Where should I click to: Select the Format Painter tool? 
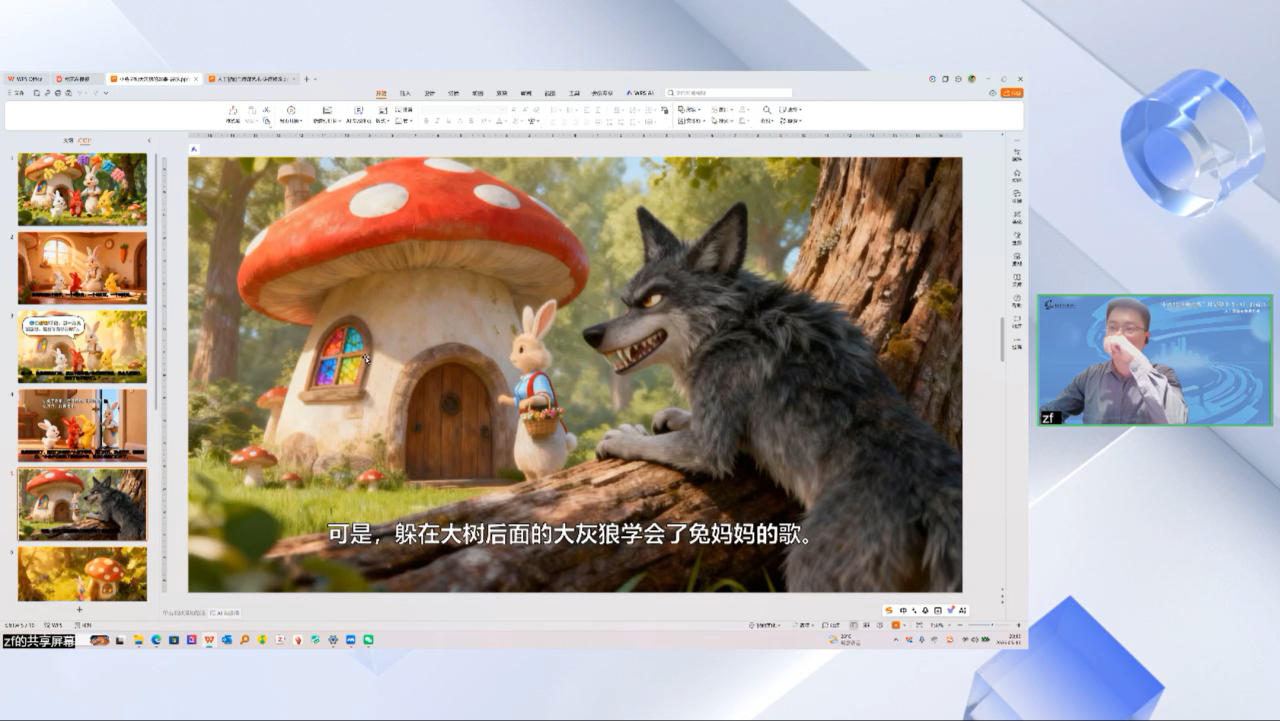tap(232, 113)
